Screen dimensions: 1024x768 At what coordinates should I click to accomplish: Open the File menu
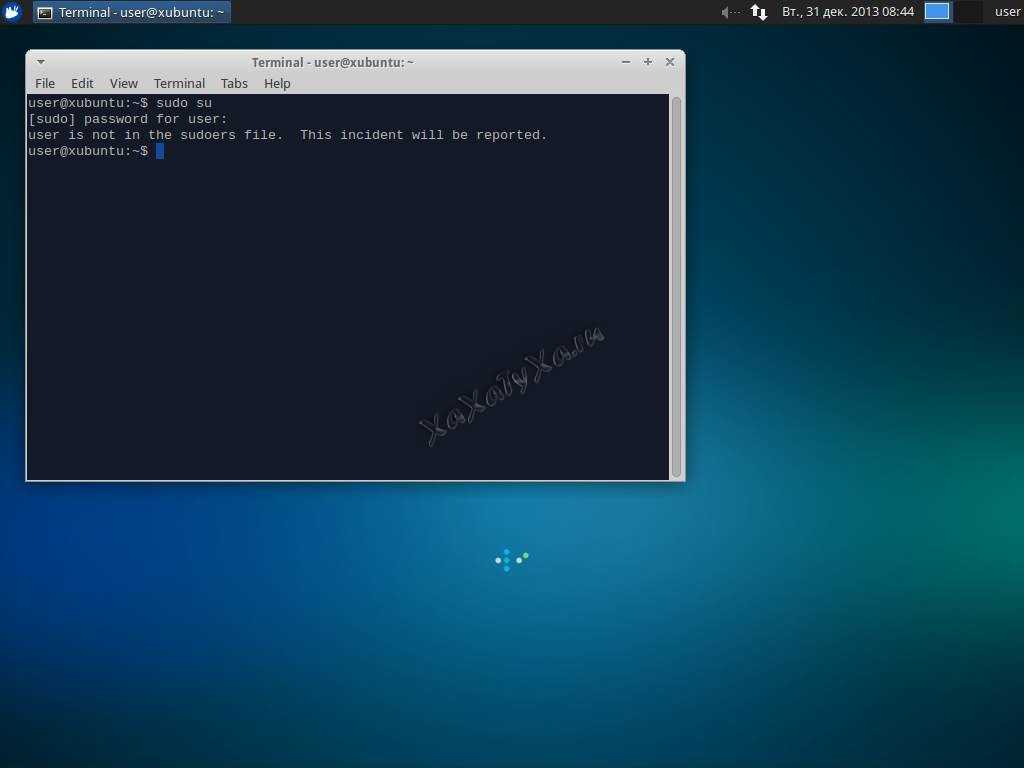click(x=45, y=83)
